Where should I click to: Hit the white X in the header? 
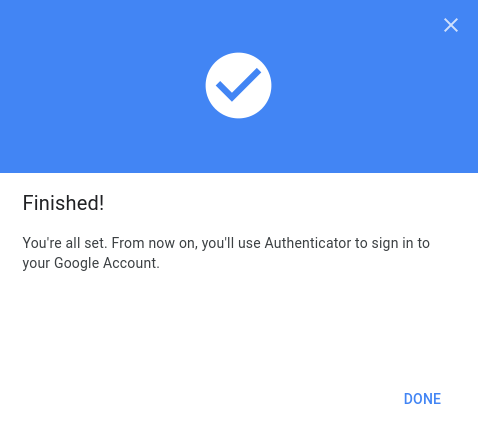451,25
